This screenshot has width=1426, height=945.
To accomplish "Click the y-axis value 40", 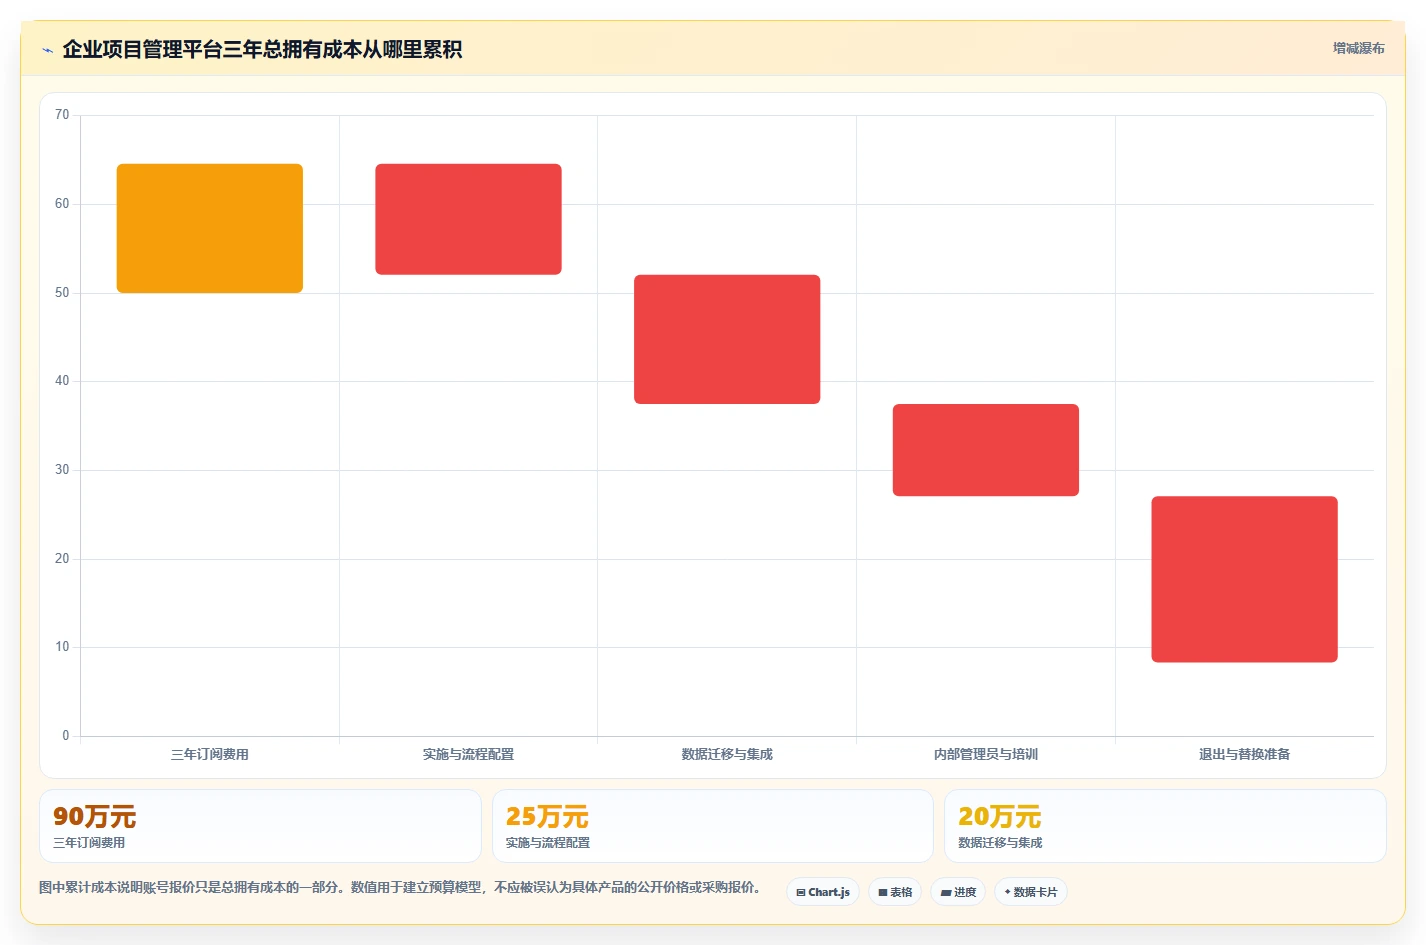I will (62, 381).
